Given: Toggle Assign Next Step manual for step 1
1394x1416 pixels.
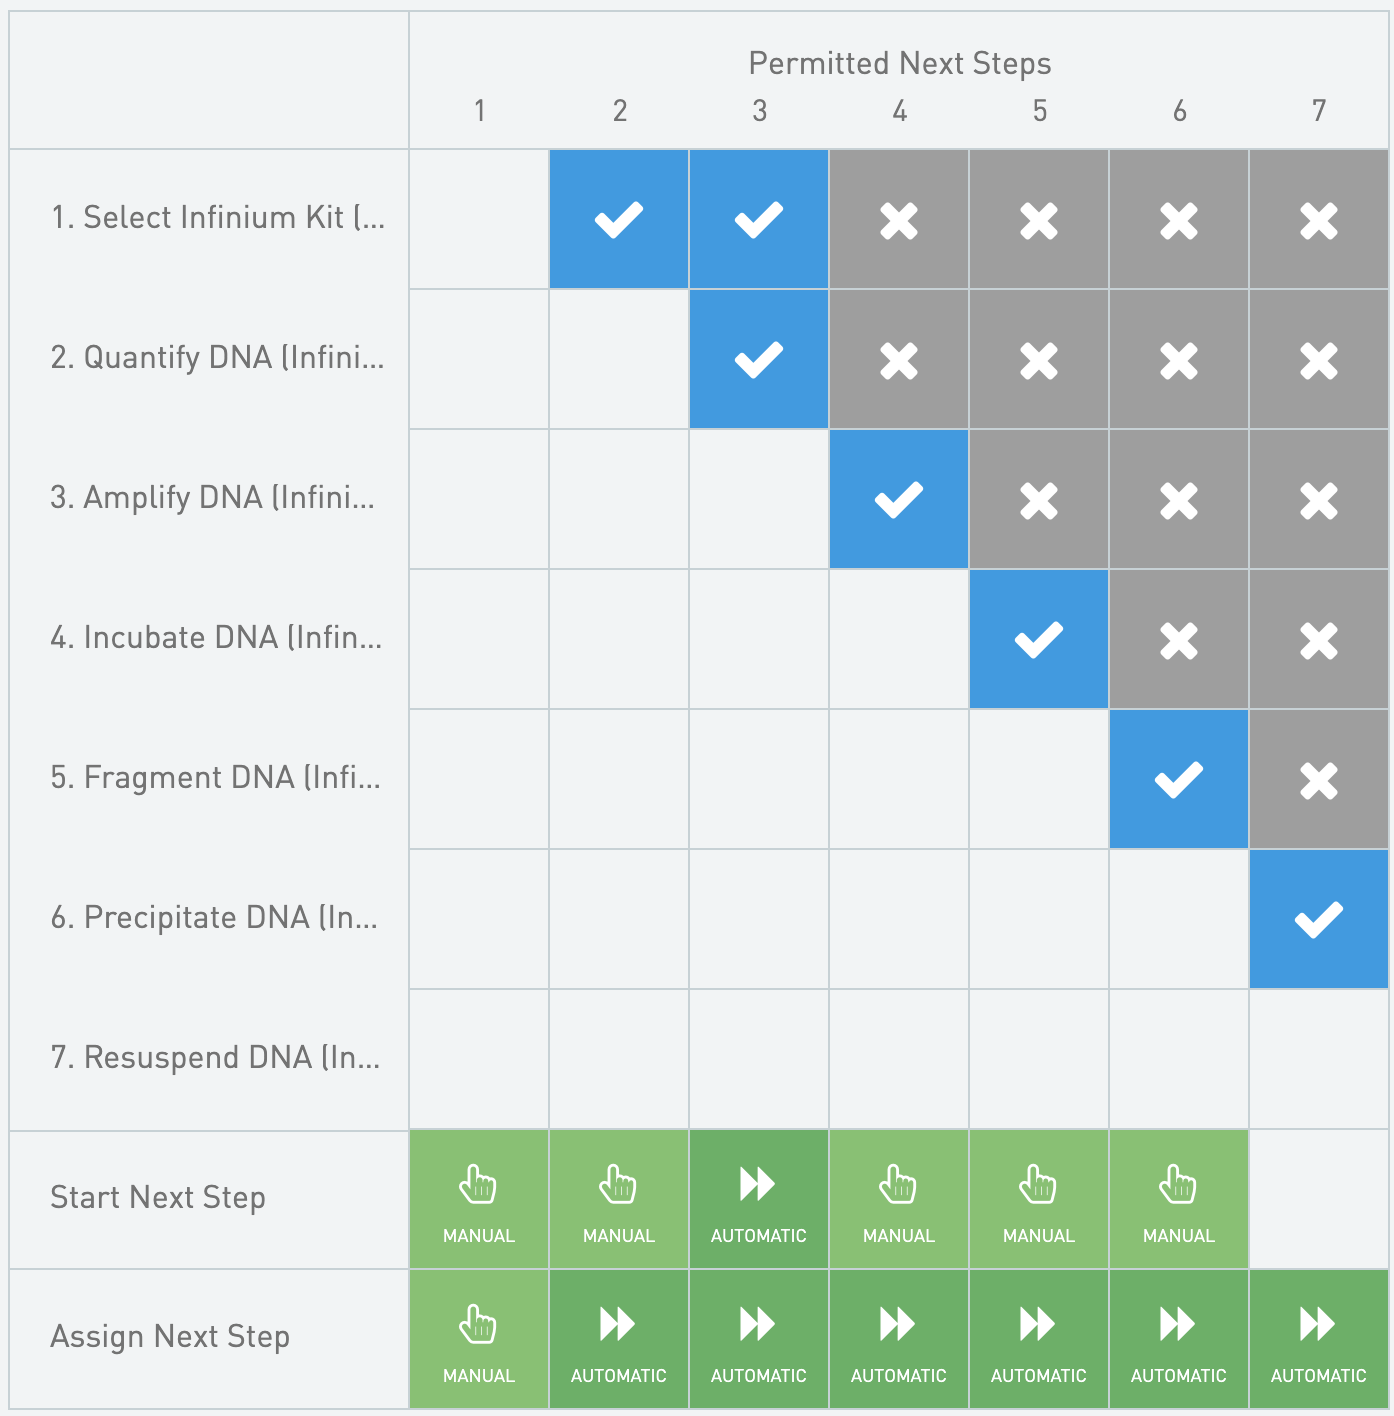Looking at the screenshot, I should coord(479,1339).
